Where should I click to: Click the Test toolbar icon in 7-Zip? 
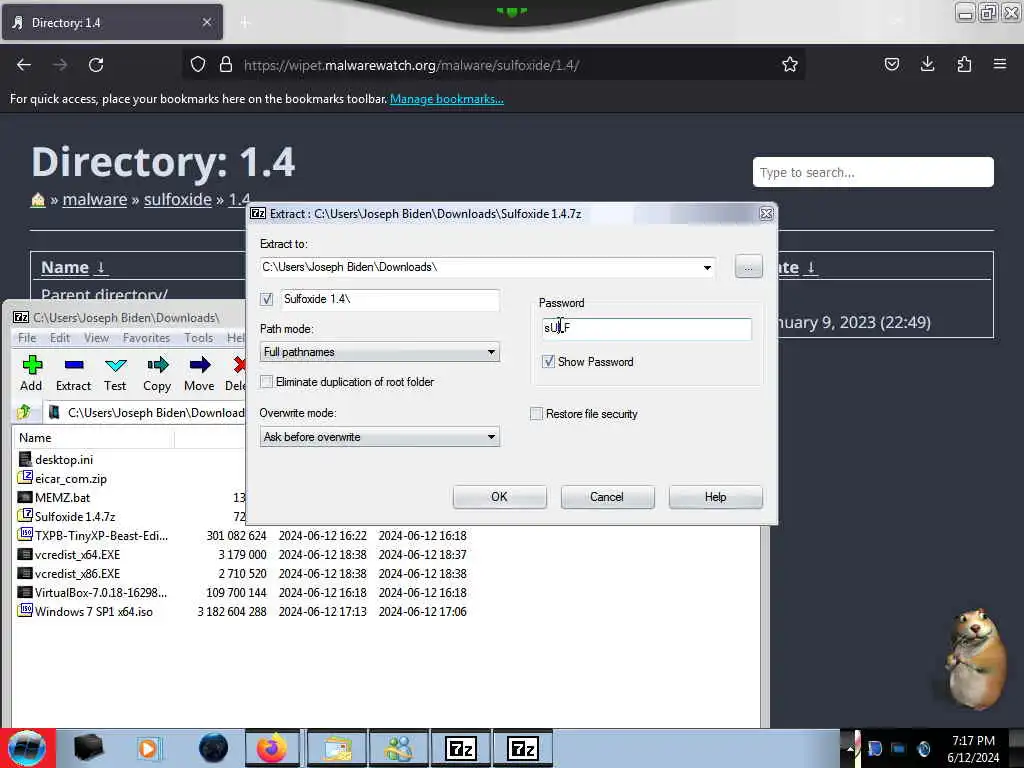coord(115,374)
